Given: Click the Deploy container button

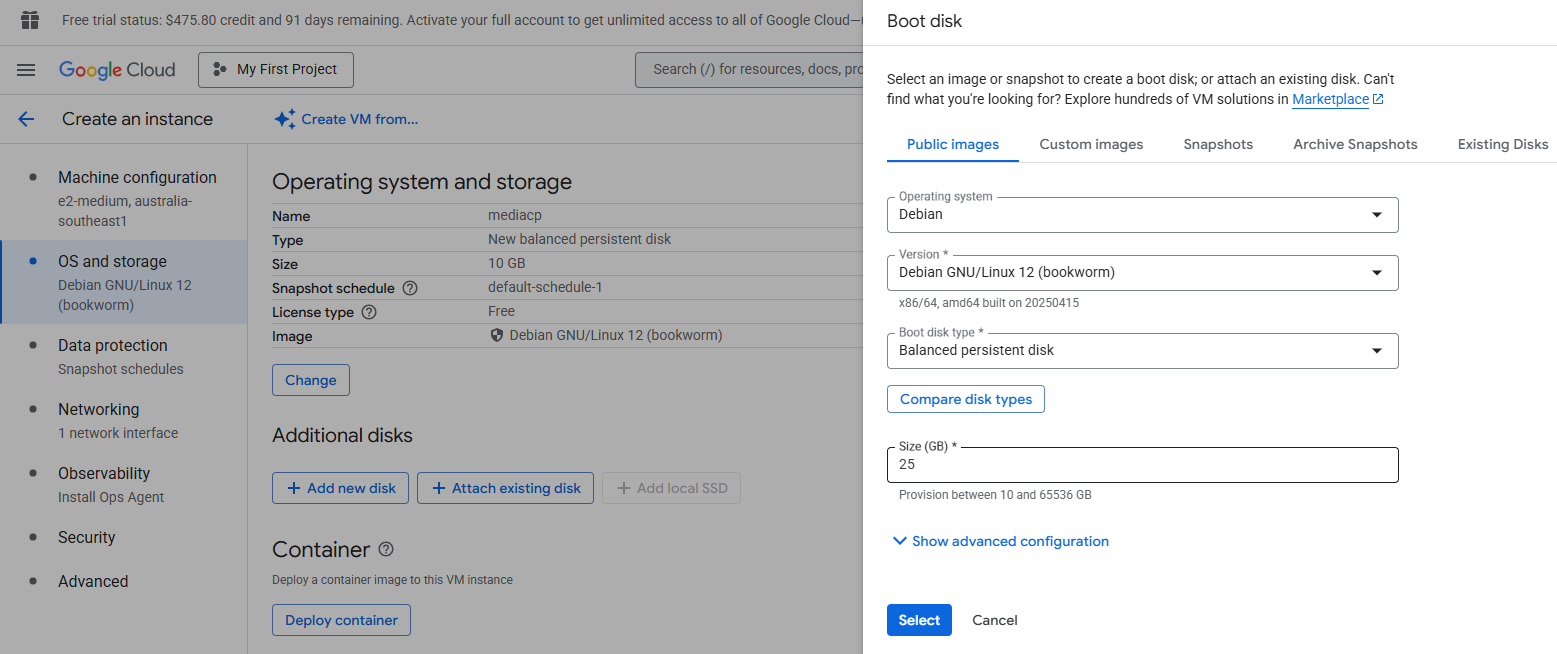Looking at the screenshot, I should coord(341,620).
